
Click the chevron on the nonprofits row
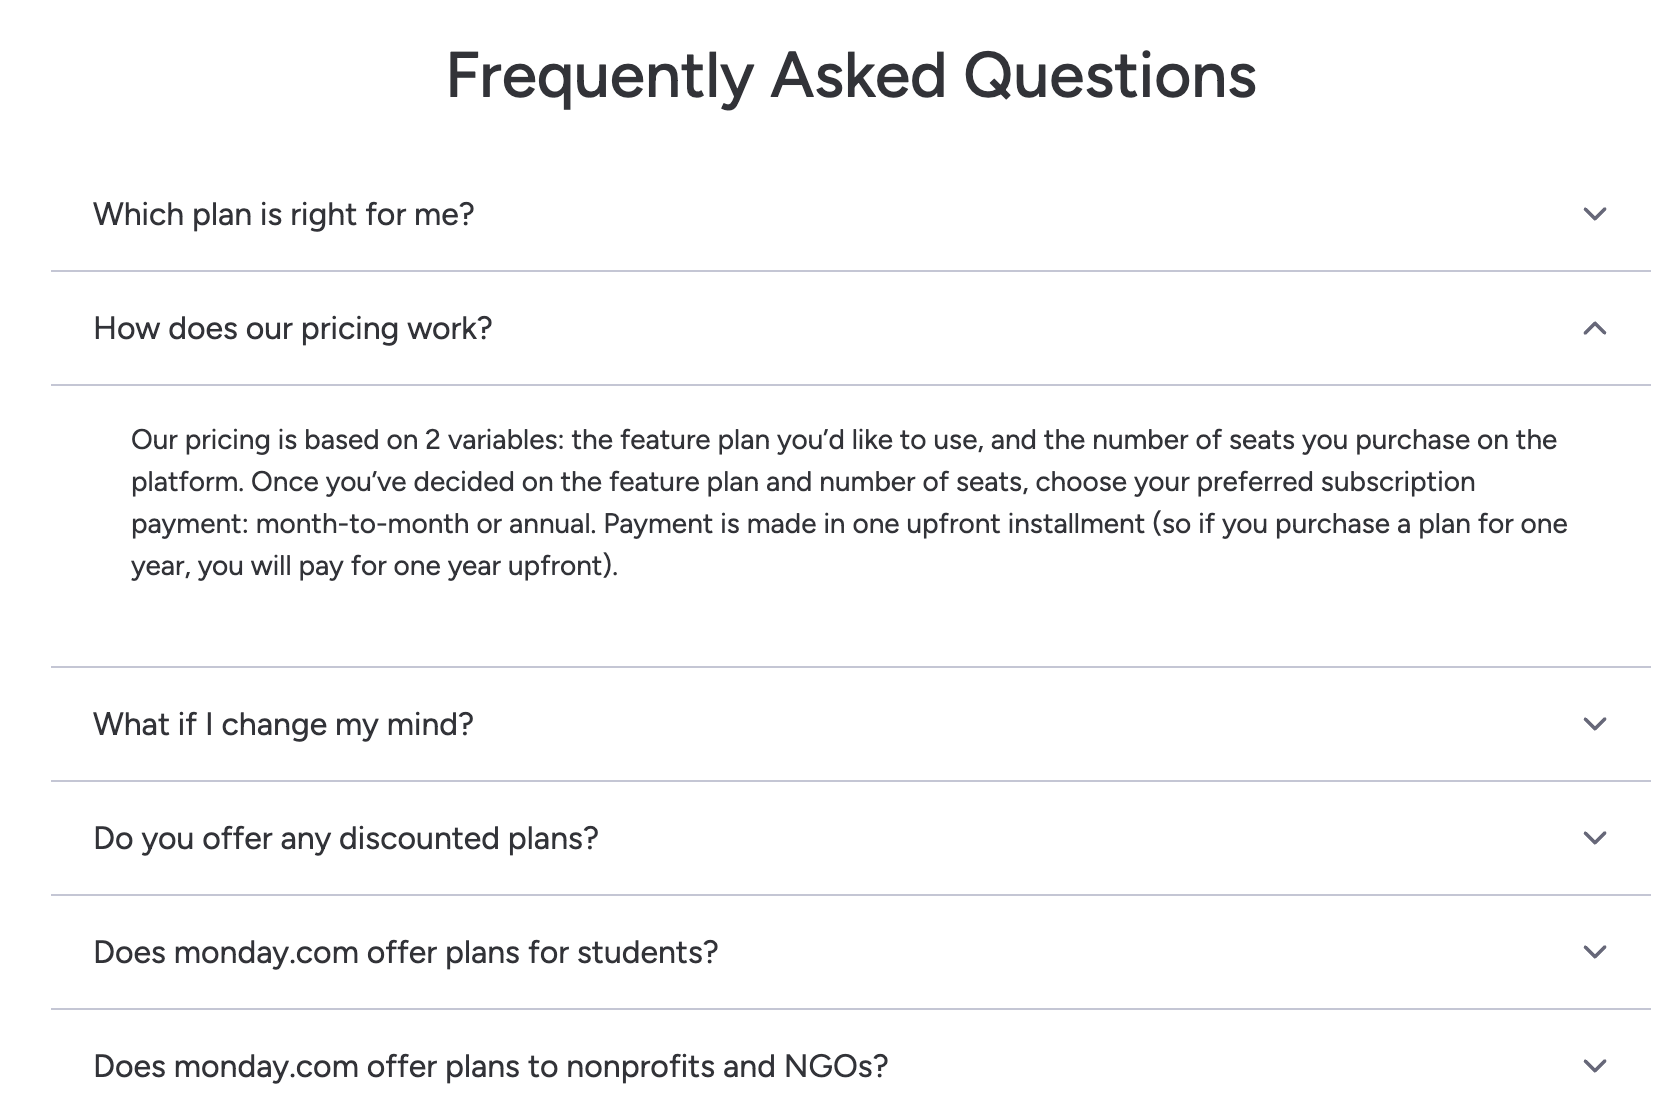click(1597, 1066)
